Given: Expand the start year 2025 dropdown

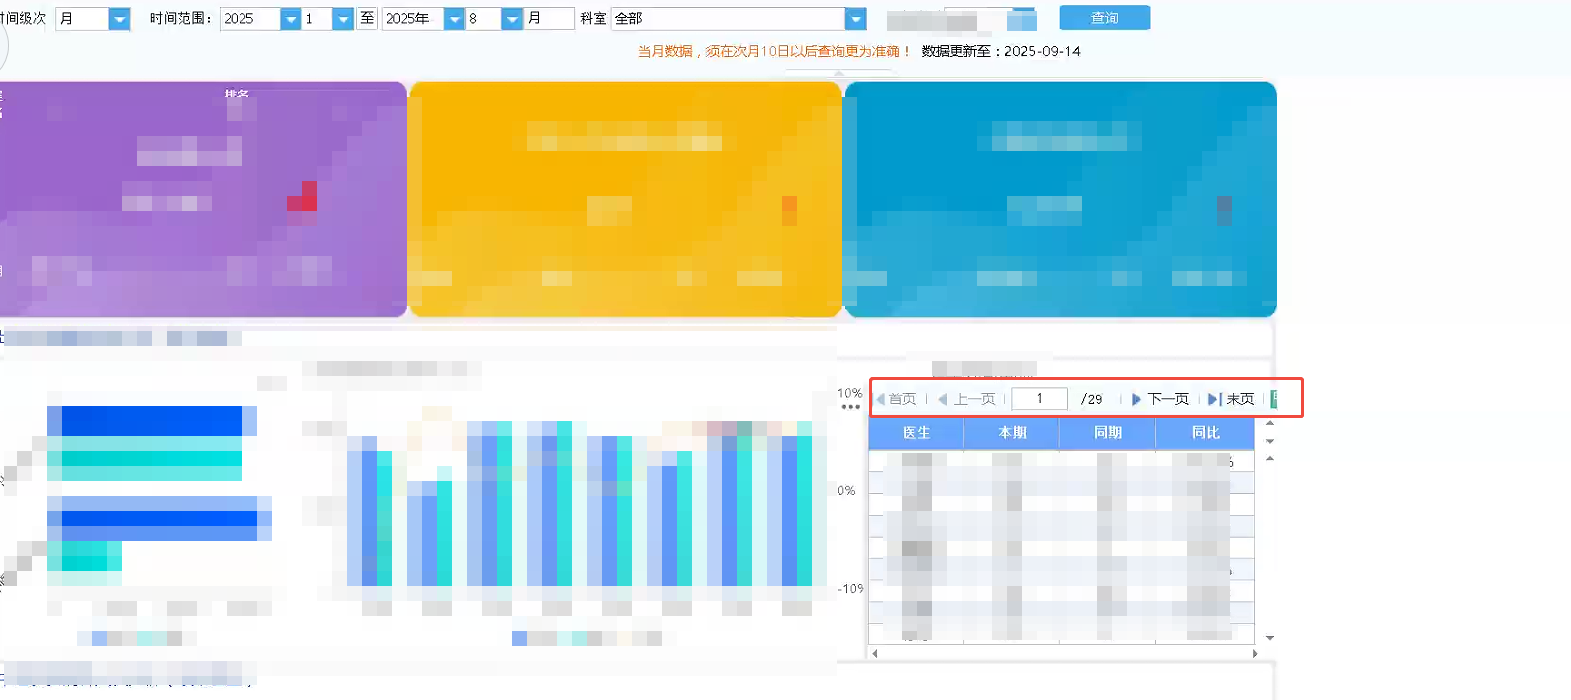Looking at the screenshot, I should pyautogui.click(x=290, y=19).
